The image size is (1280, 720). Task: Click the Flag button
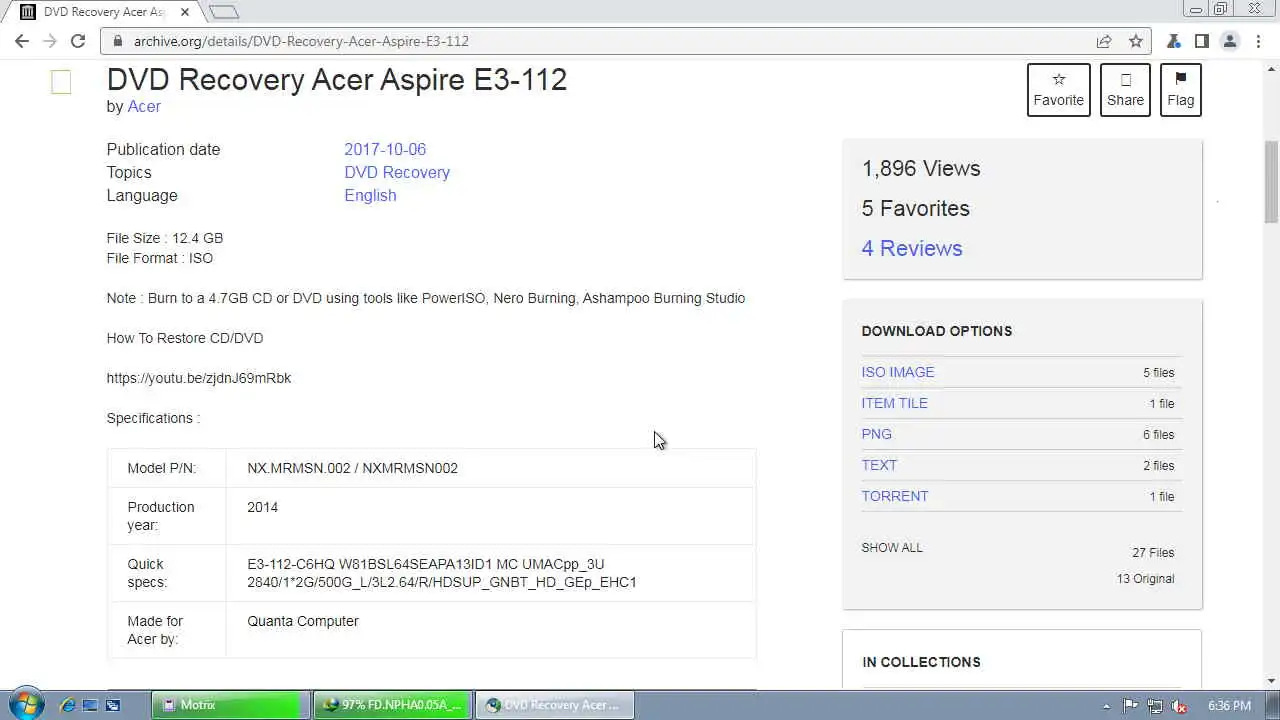pos(1181,90)
